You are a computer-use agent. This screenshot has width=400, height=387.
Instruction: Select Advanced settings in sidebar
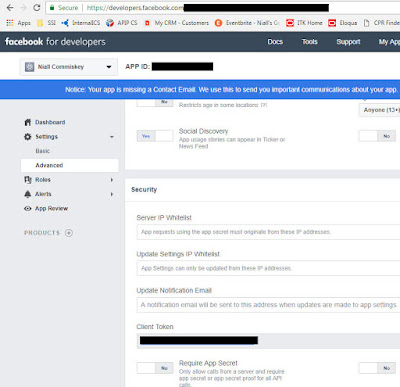69,165
